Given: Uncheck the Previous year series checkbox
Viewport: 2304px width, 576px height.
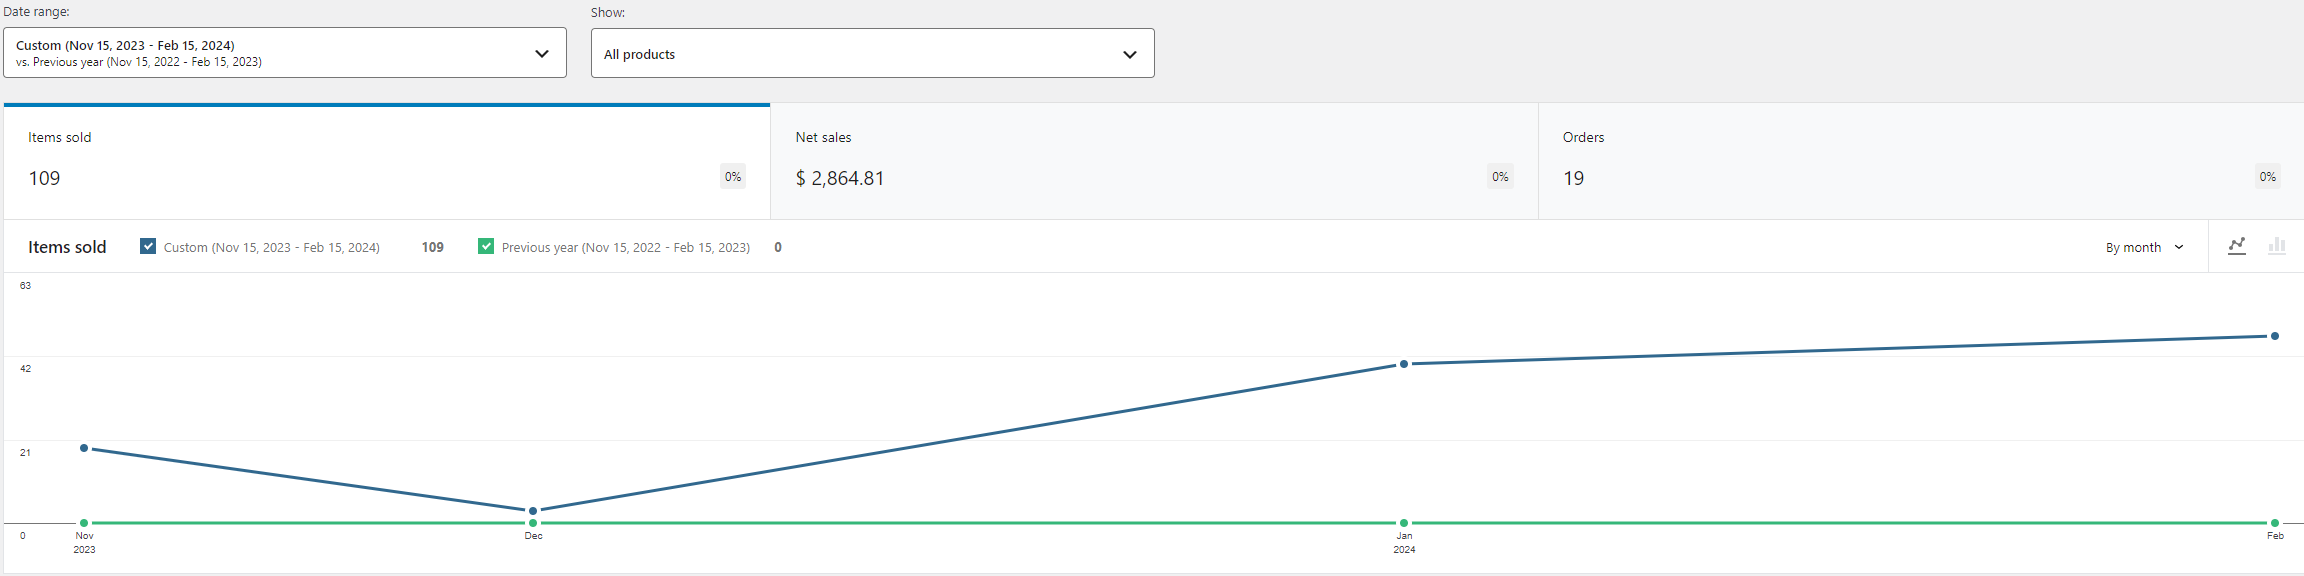Looking at the screenshot, I should point(486,246).
